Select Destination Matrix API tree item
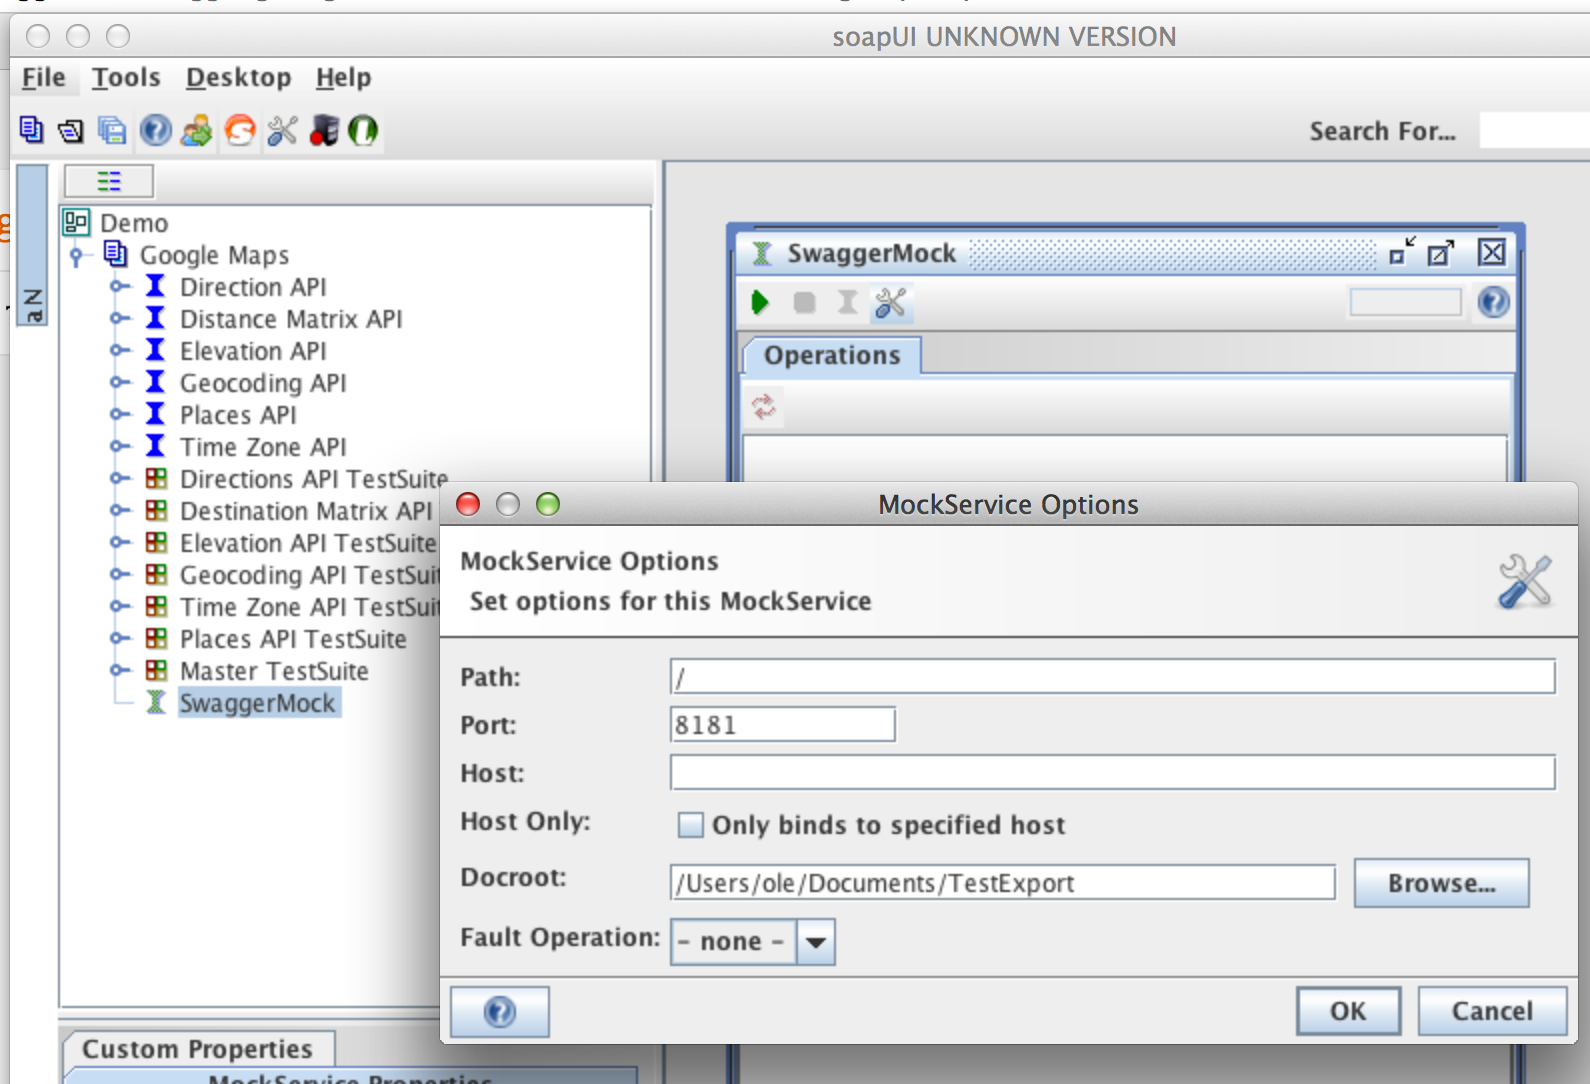The image size is (1590, 1084). click(305, 511)
